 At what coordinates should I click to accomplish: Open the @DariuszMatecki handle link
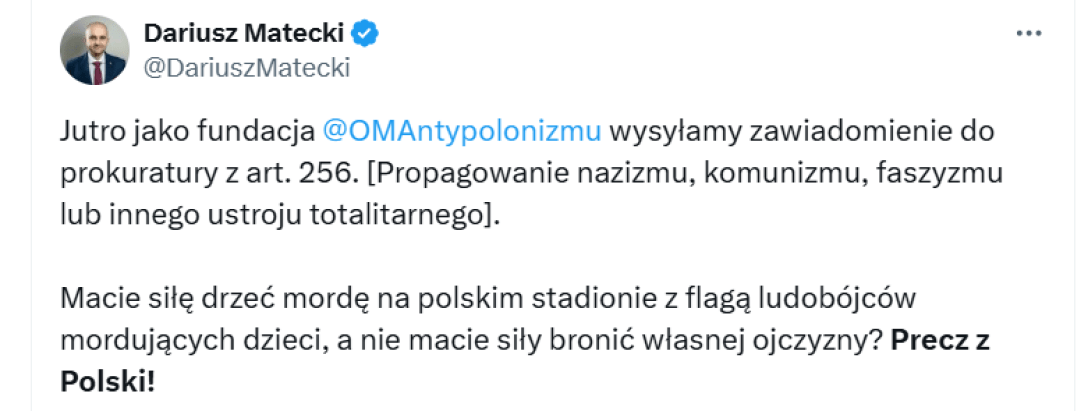[x=248, y=68]
